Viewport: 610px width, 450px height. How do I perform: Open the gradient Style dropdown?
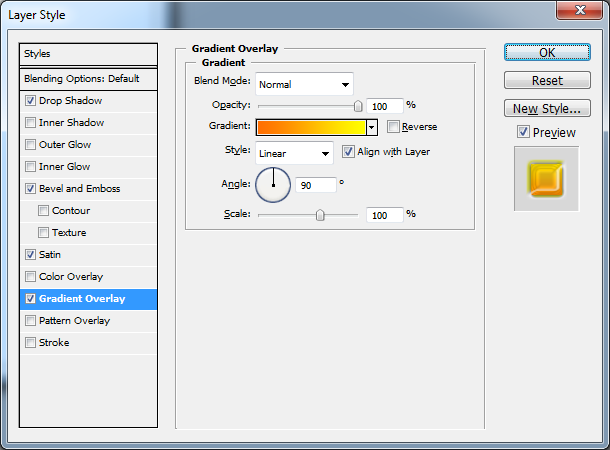point(294,153)
